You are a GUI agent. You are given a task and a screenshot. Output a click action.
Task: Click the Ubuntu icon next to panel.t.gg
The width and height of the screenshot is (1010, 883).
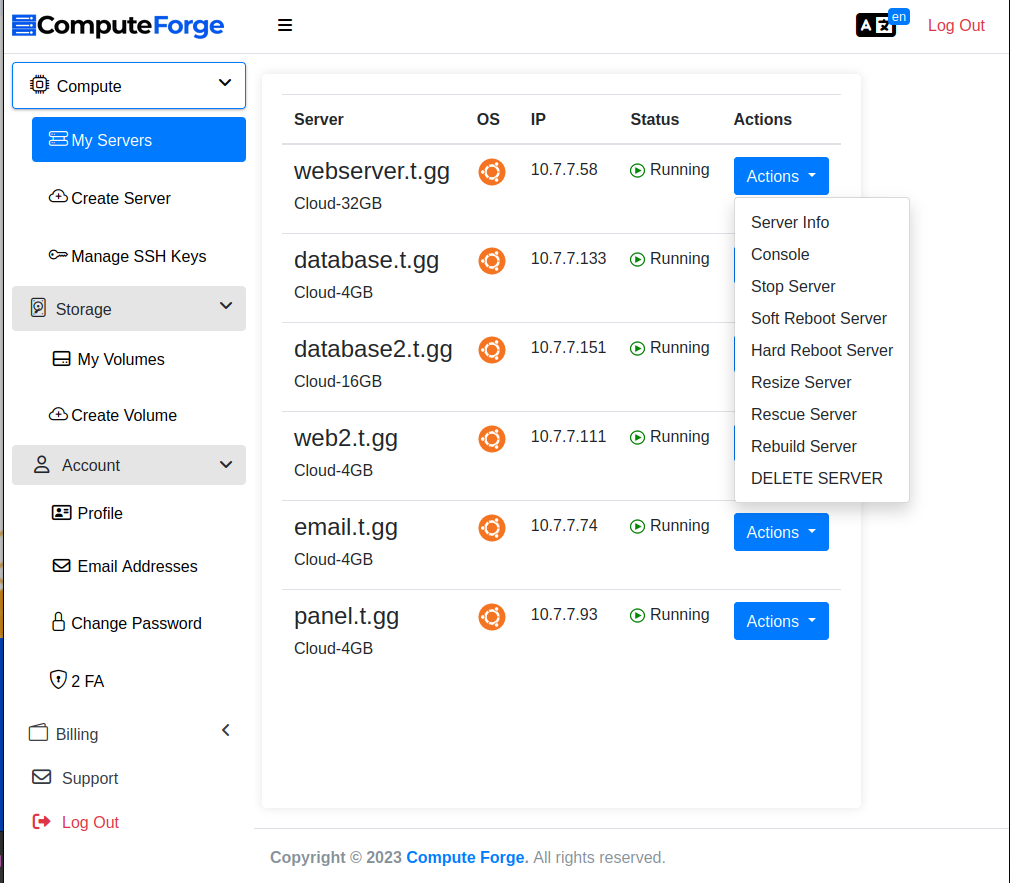tap(491, 617)
